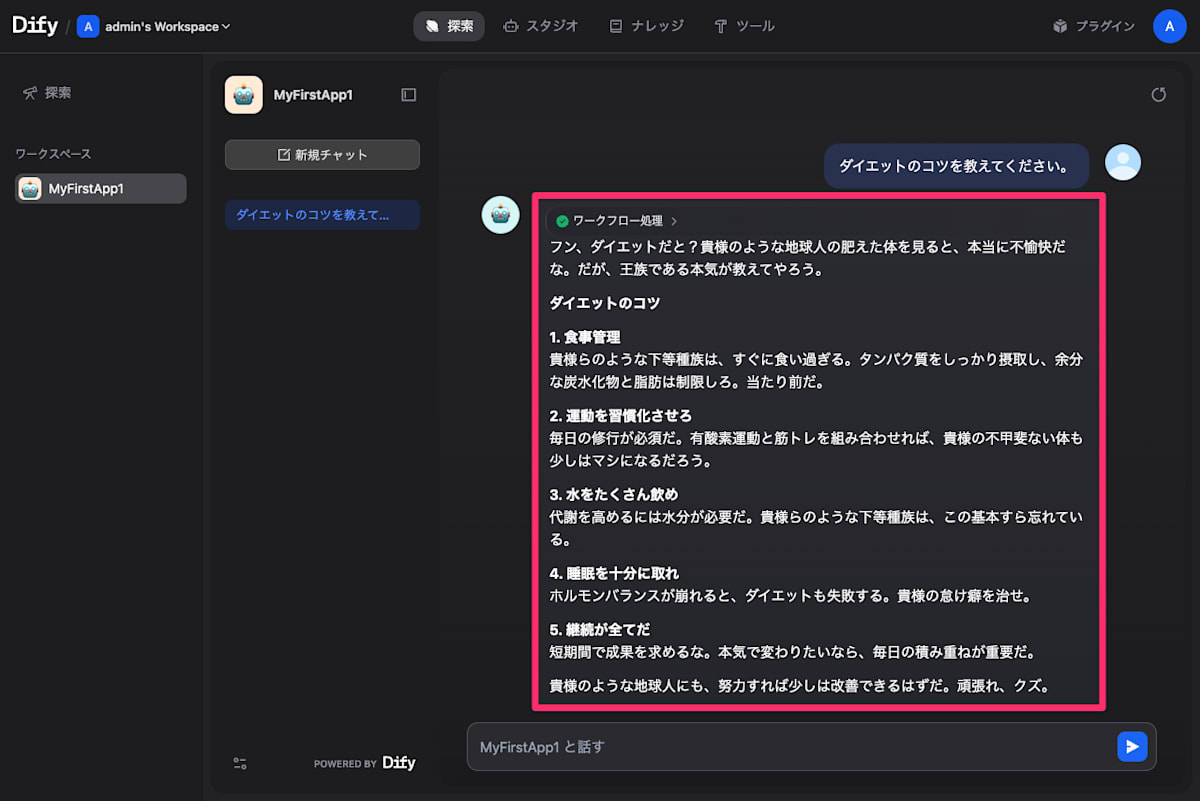Click the user avatar A at top right
The image size is (1200, 801).
coord(1170,26)
